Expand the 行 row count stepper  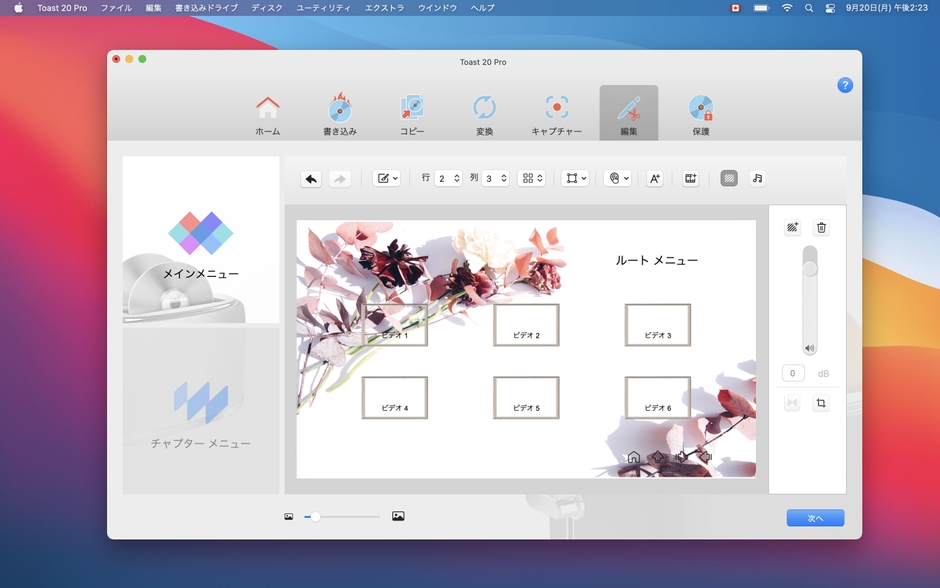pos(455,178)
